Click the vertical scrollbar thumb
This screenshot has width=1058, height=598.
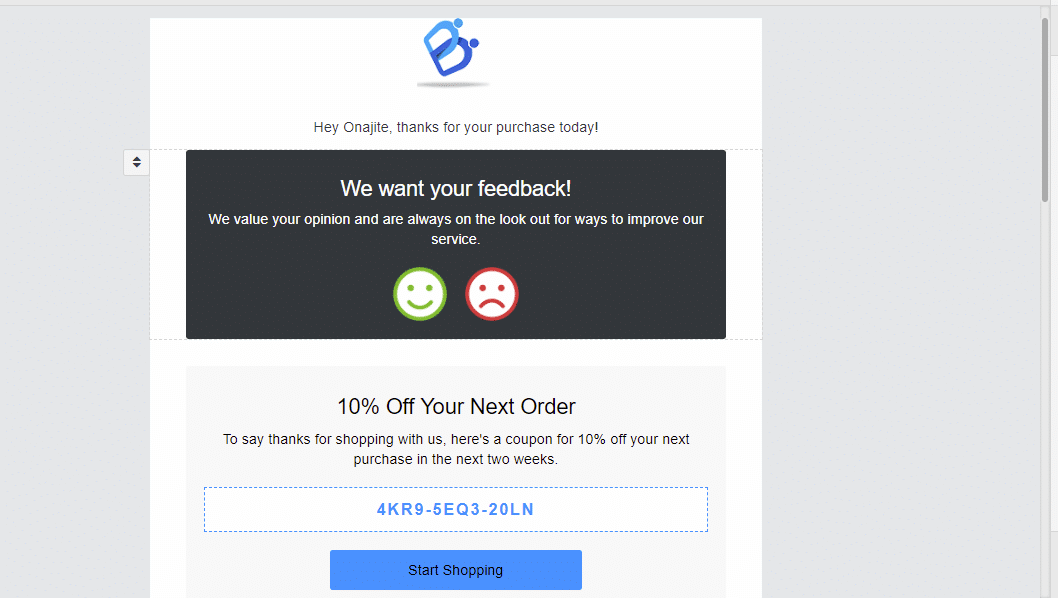[1045, 109]
